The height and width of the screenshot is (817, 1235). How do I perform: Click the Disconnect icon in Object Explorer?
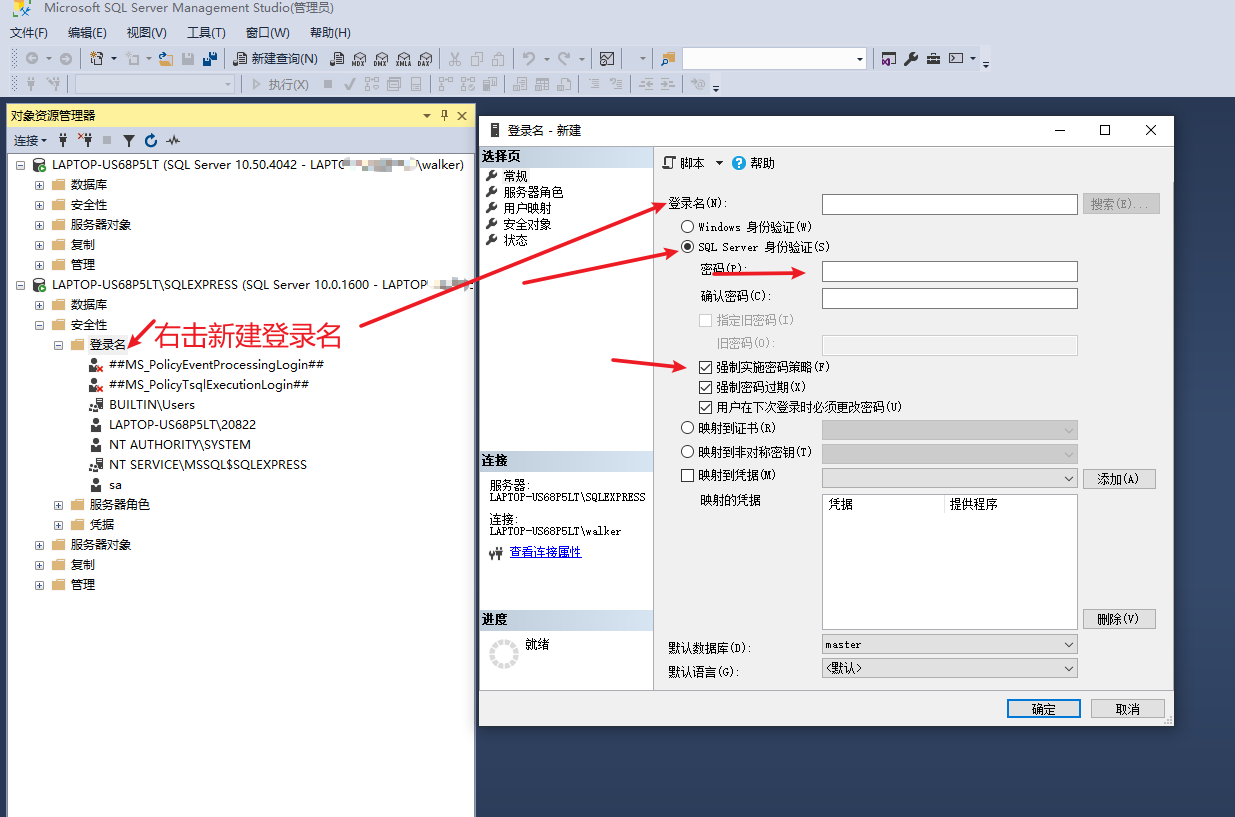(85, 141)
